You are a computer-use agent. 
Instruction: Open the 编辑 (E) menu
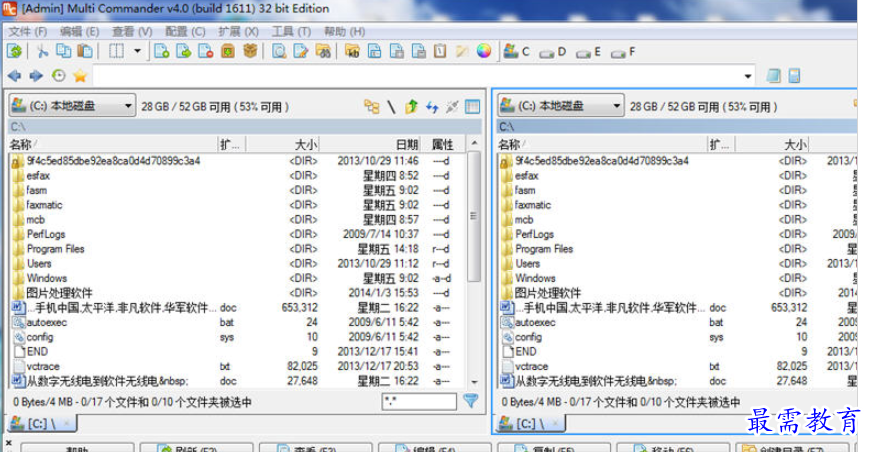tap(79, 32)
